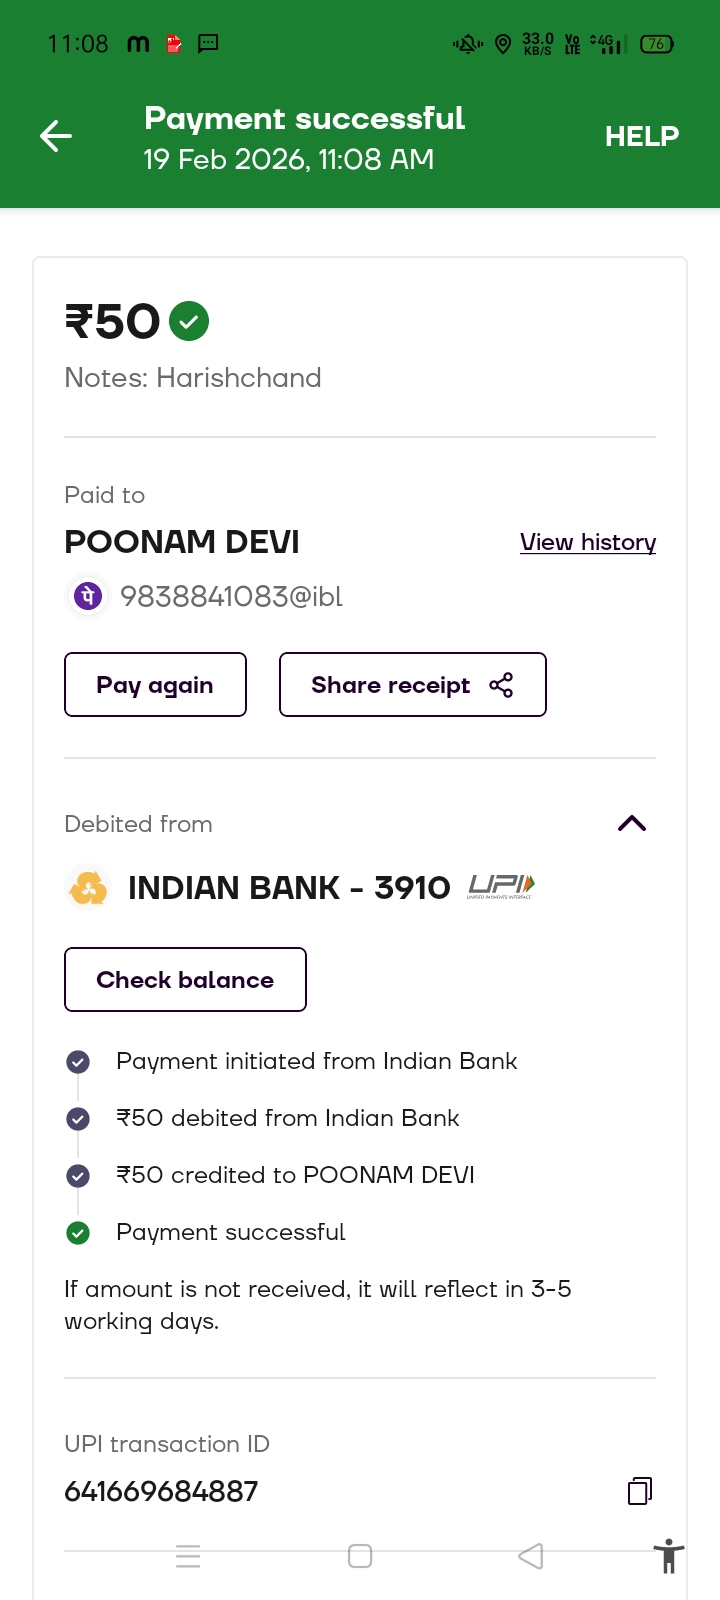
Task: Tap the Payment initiated step checkmark
Action: click(x=78, y=1062)
